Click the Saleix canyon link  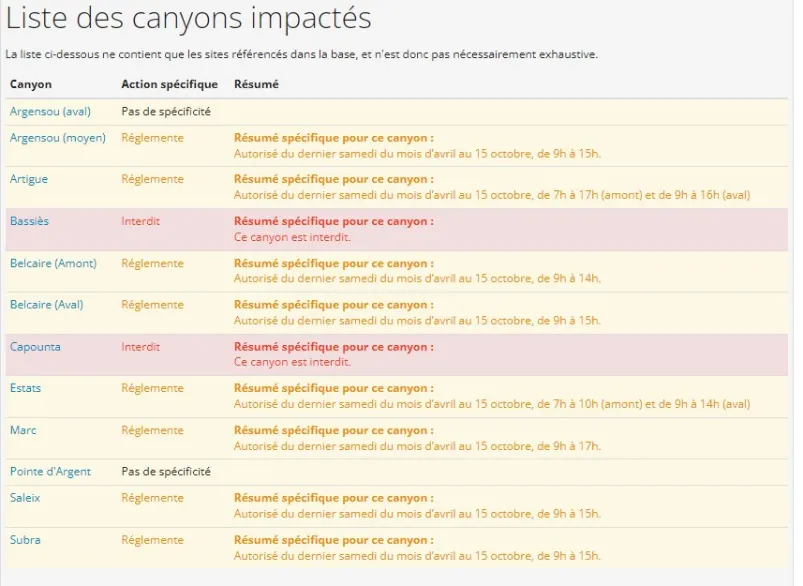(25, 497)
